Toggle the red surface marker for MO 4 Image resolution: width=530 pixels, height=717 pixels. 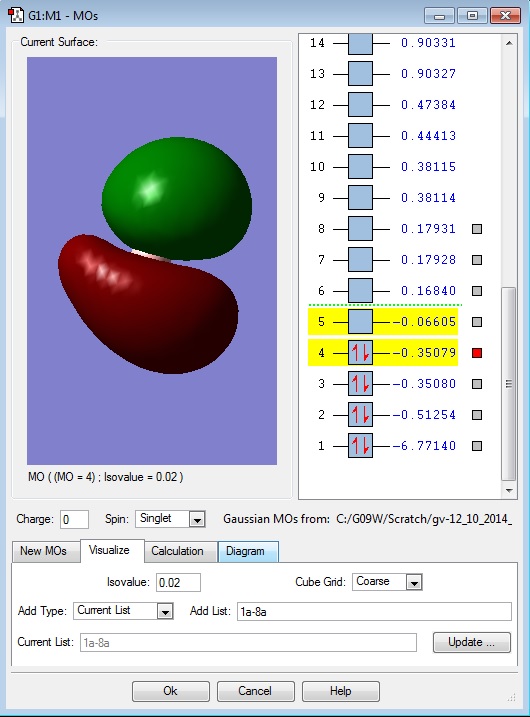point(477,353)
